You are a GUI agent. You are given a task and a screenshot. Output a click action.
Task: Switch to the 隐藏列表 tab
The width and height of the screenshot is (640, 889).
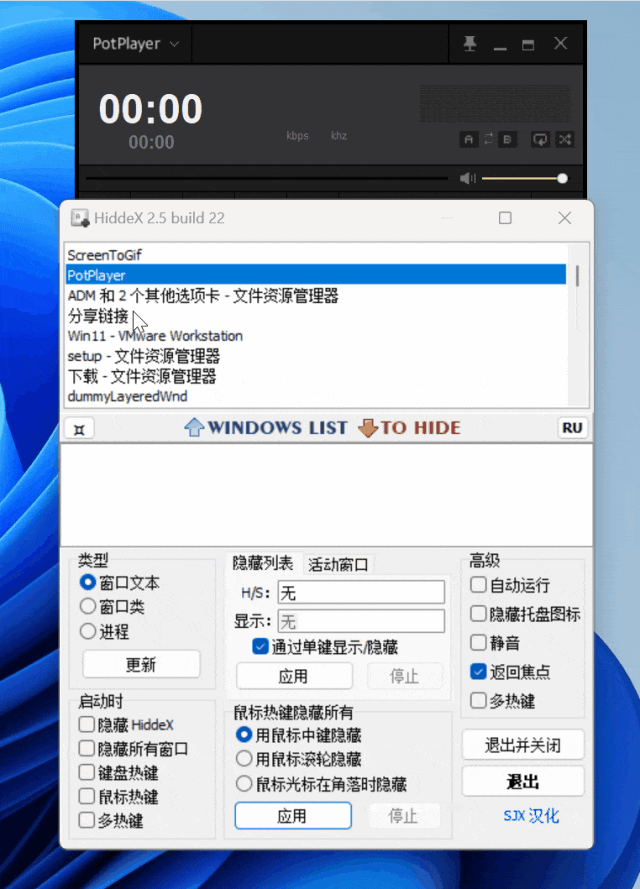coord(263,564)
